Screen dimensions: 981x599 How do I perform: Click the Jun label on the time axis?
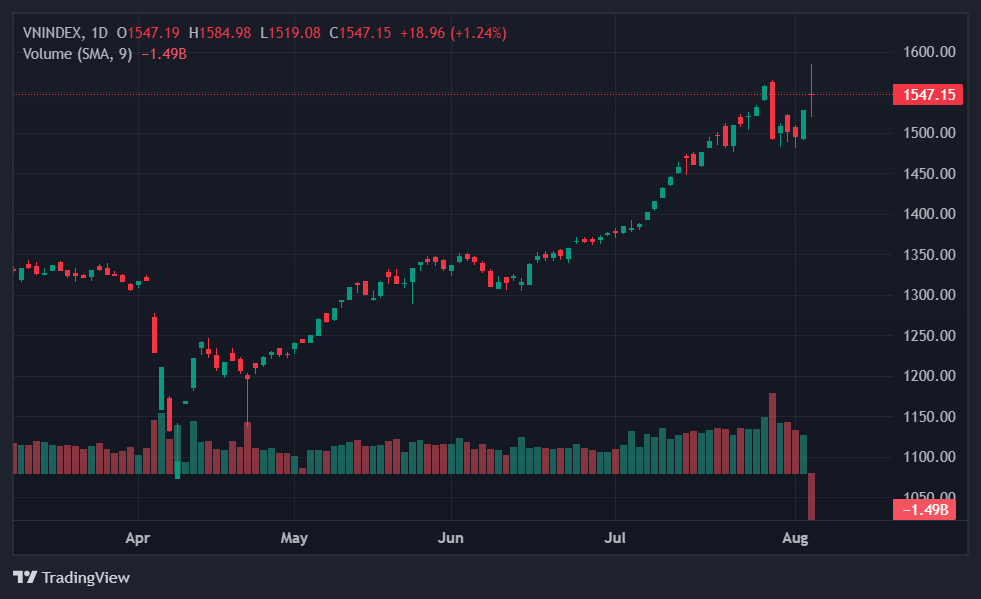pos(450,538)
